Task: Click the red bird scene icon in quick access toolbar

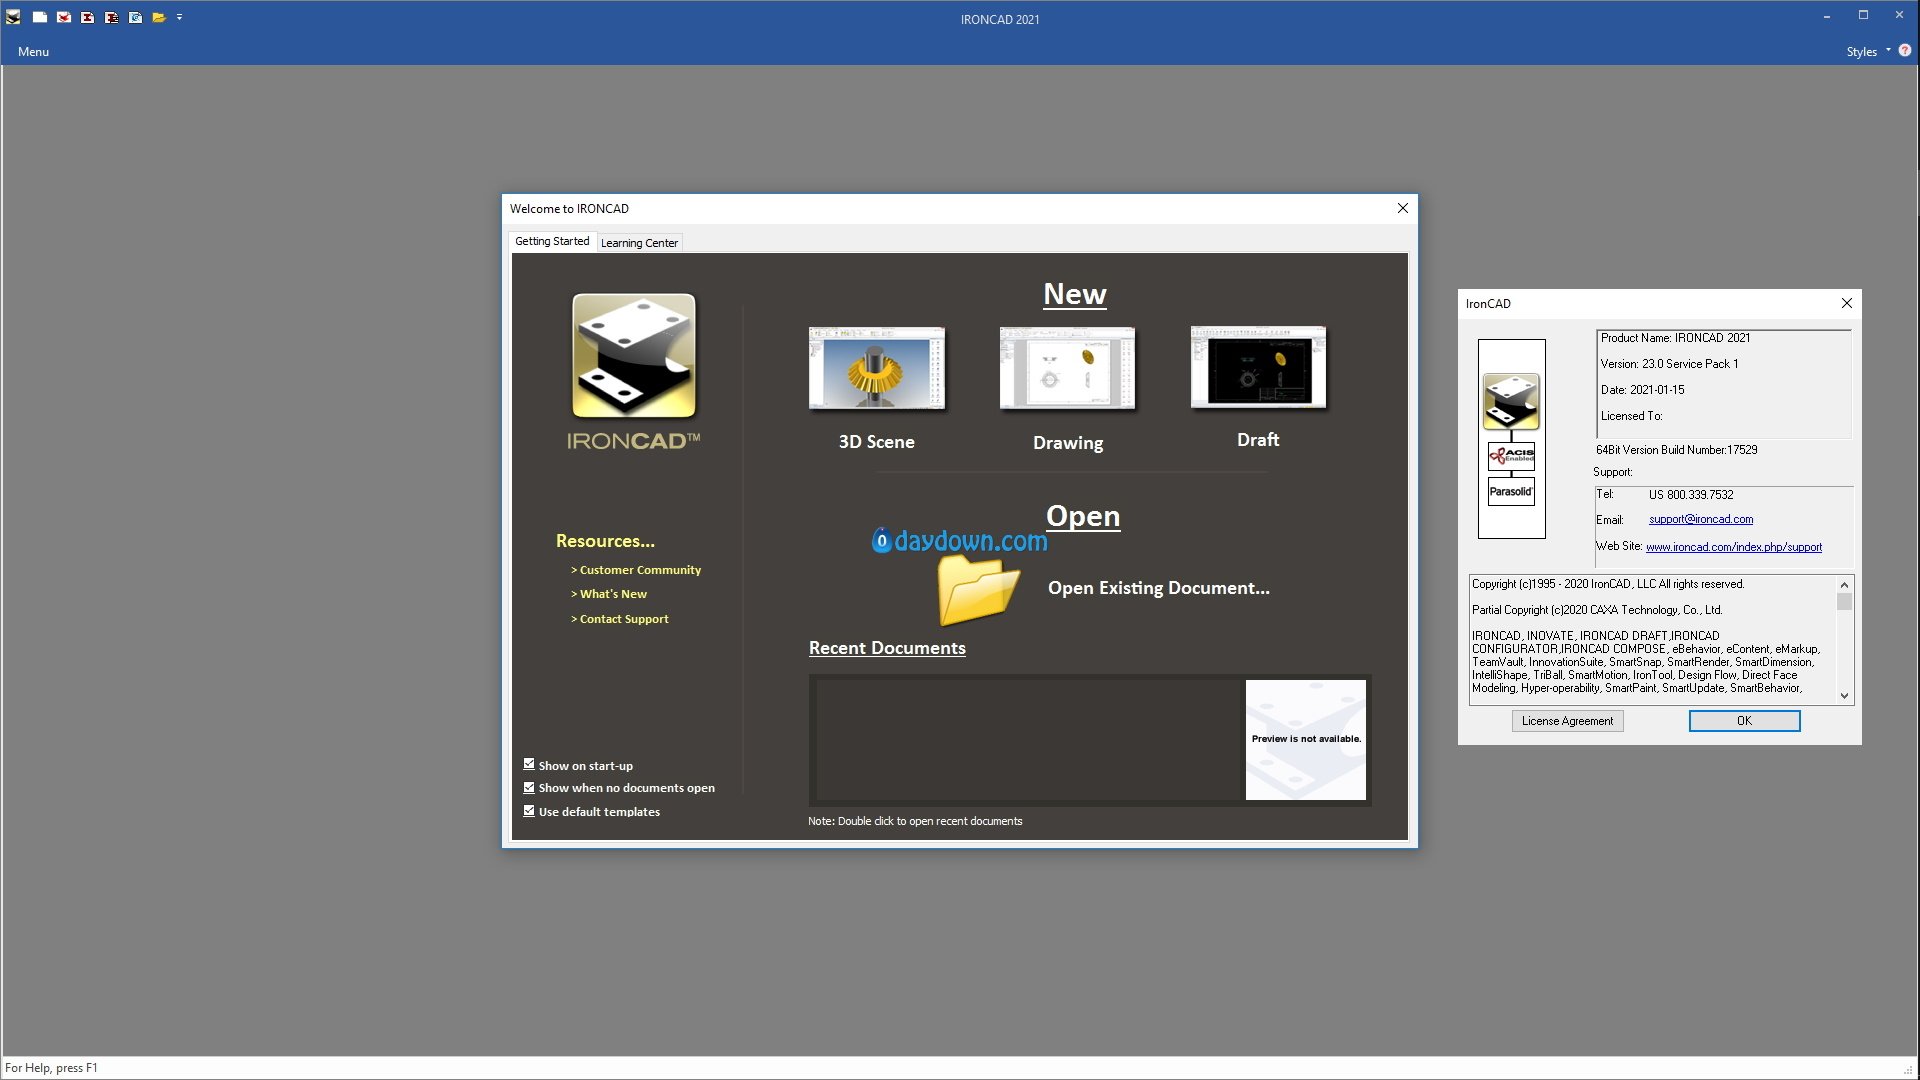Action: tap(64, 17)
